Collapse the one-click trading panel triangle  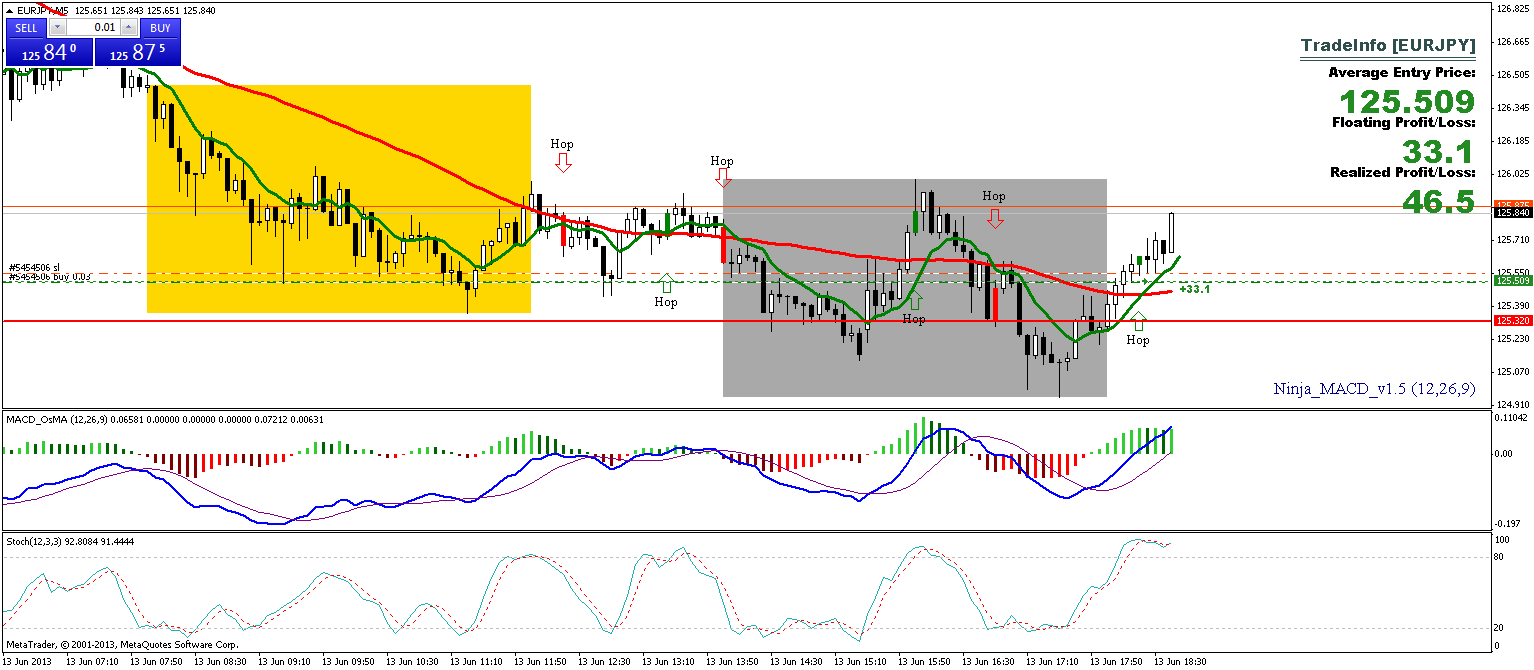pyautogui.click(x=10, y=10)
